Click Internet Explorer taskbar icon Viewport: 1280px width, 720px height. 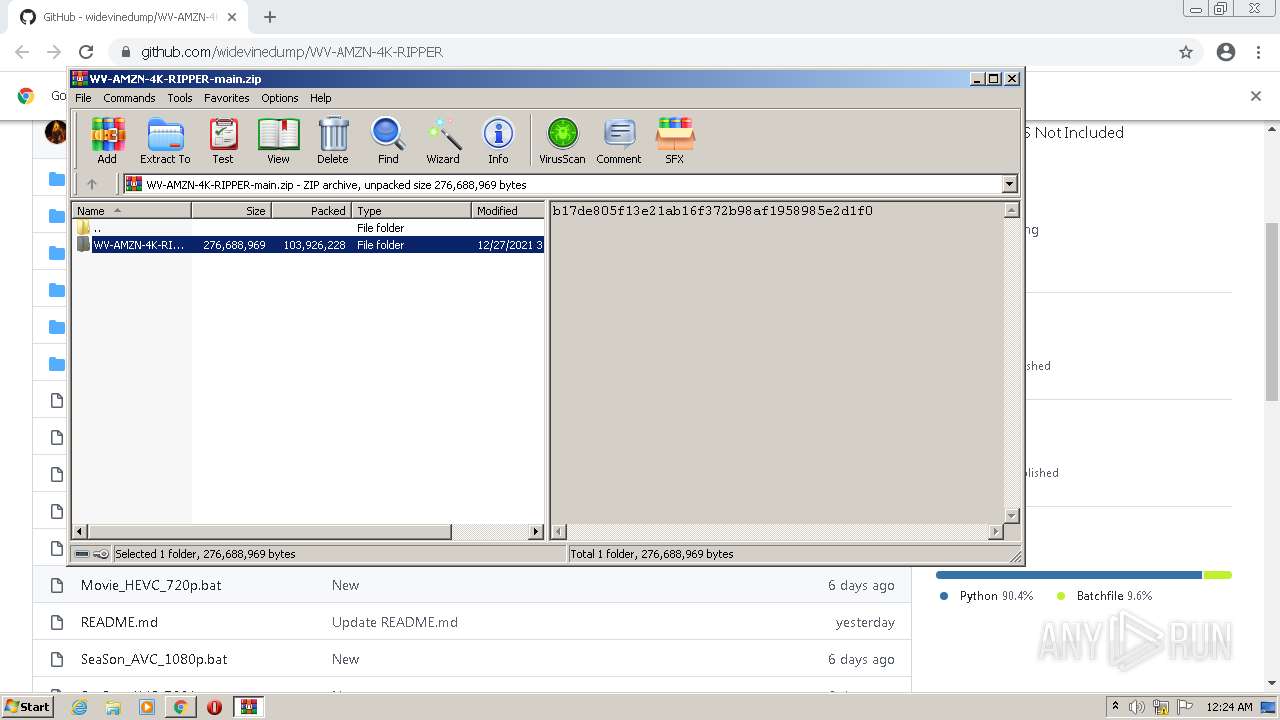[x=79, y=707]
